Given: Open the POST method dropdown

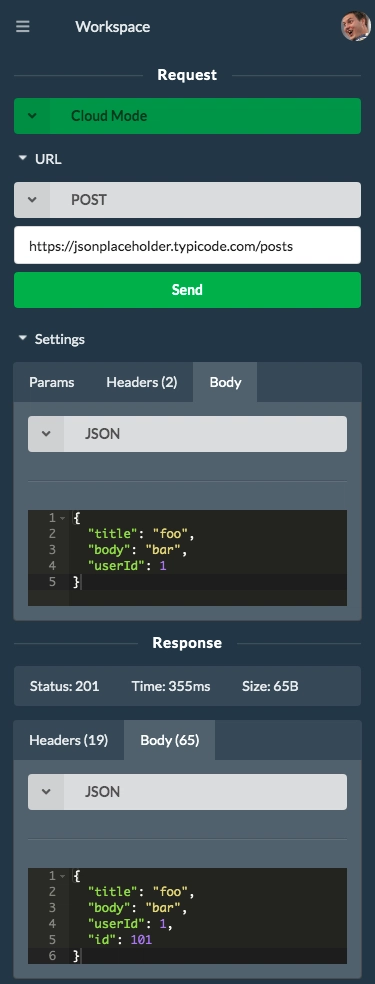Looking at the screenshot, I should [x=188, y=200].
